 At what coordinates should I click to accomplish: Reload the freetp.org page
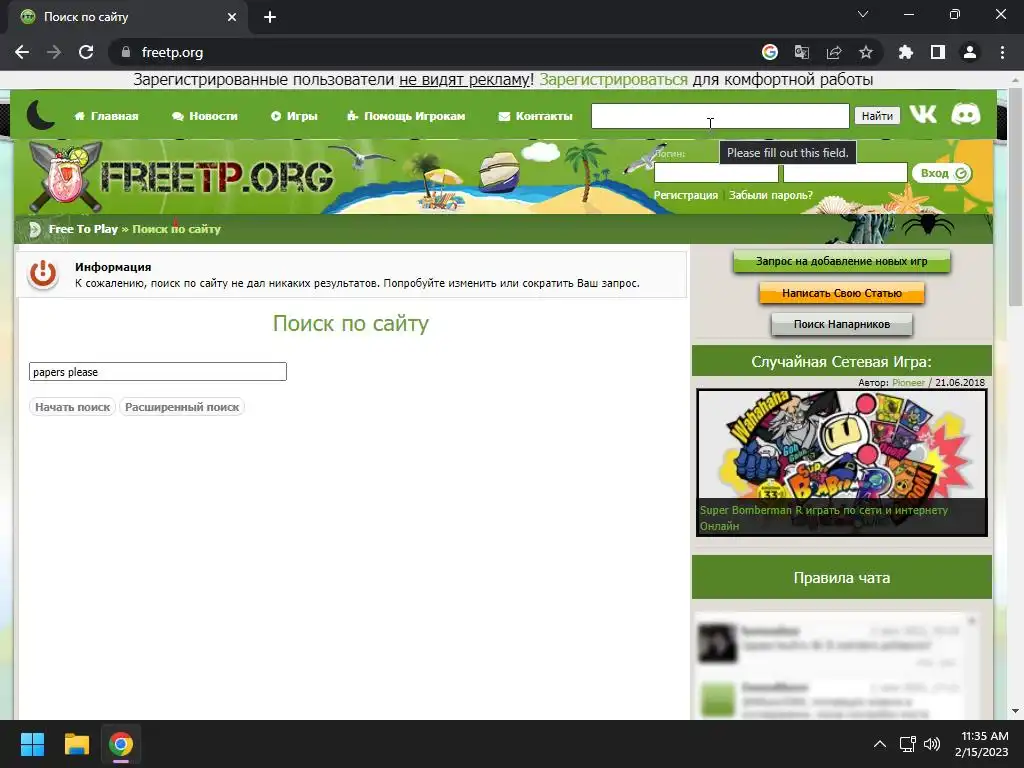[86, 52]
